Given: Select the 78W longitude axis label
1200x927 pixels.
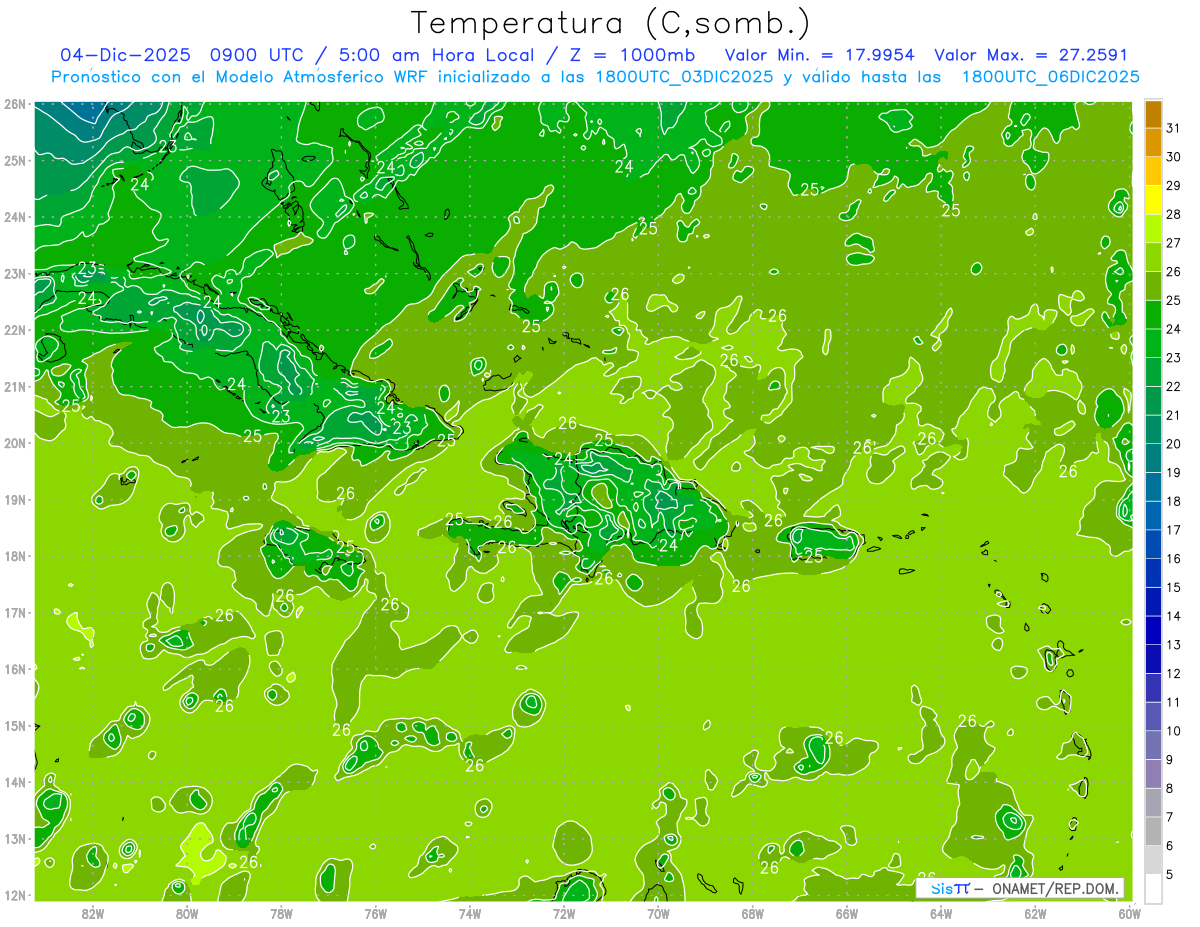Looking at the screenshot, I should pos(281,912).
